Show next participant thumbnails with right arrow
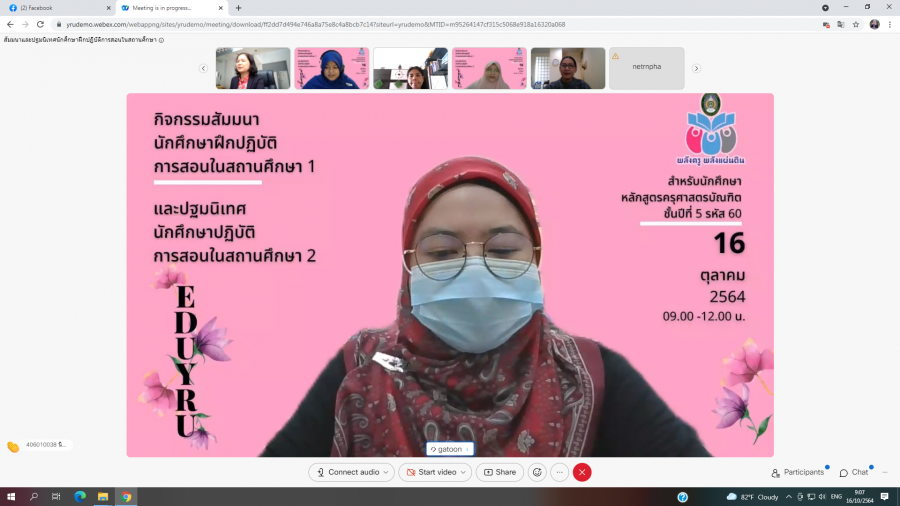900x506 pixels. click(696, 69)
